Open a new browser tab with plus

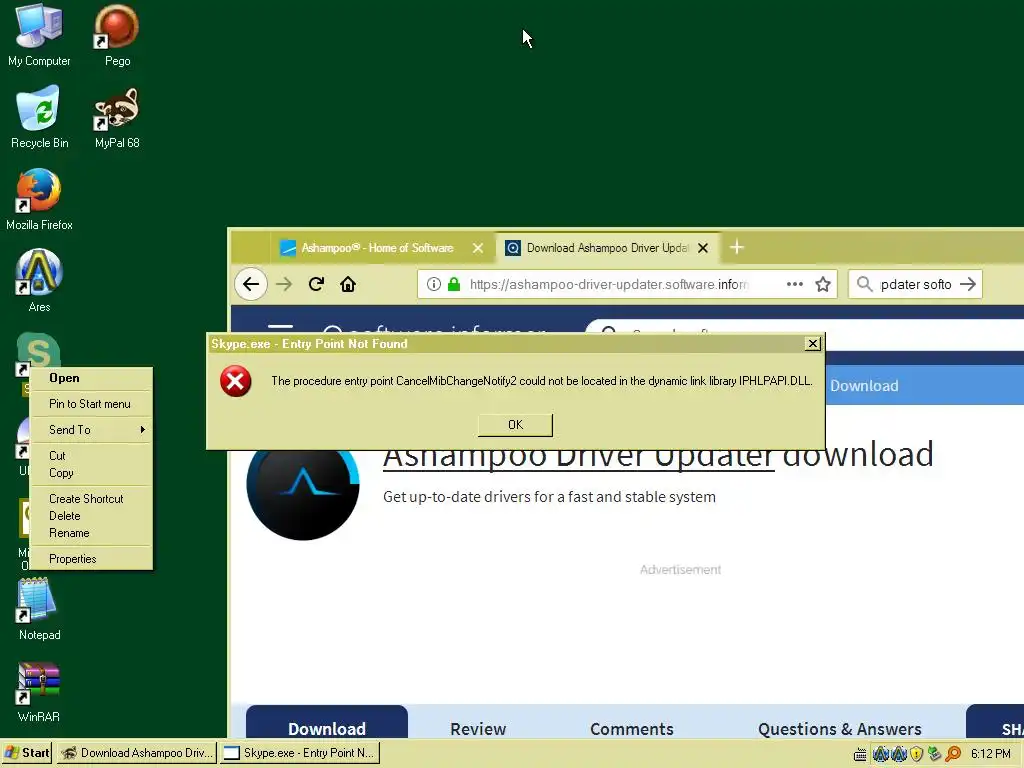(x=737, y=247)
